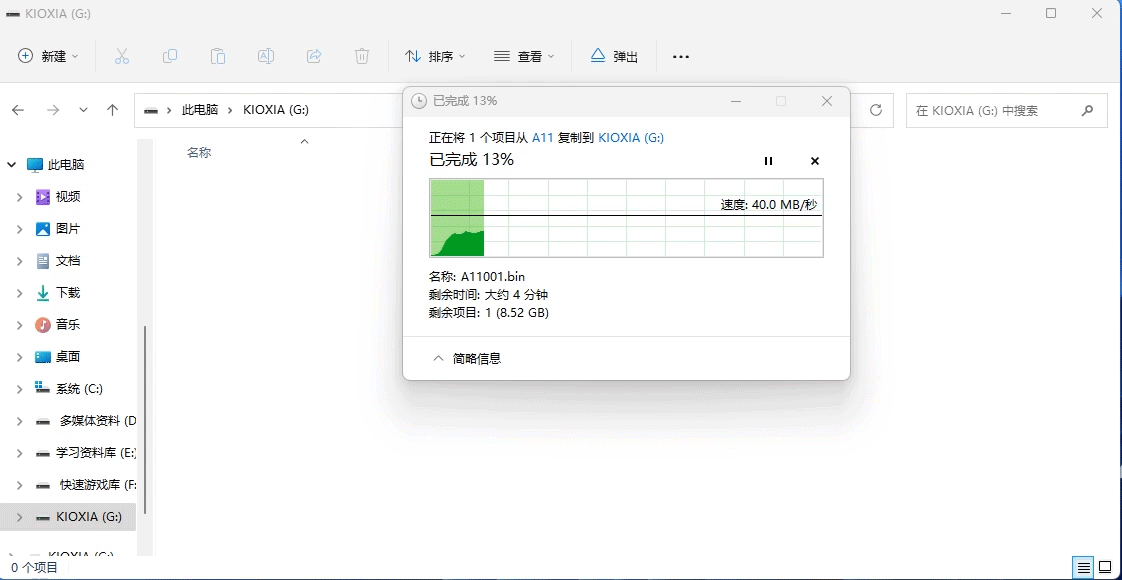Expand the 系统 (C:) drive node
This screenshot has width=1122, height=580.
[x=20, y=388]
